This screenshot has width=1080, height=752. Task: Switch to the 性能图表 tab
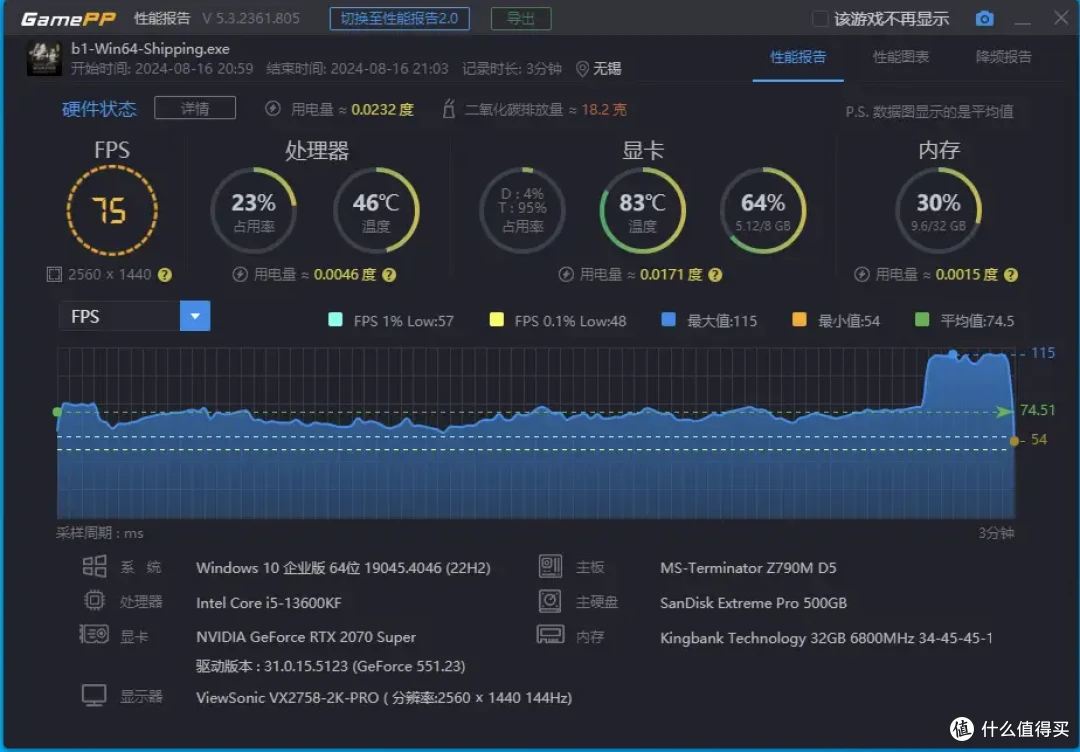point(901,57)
